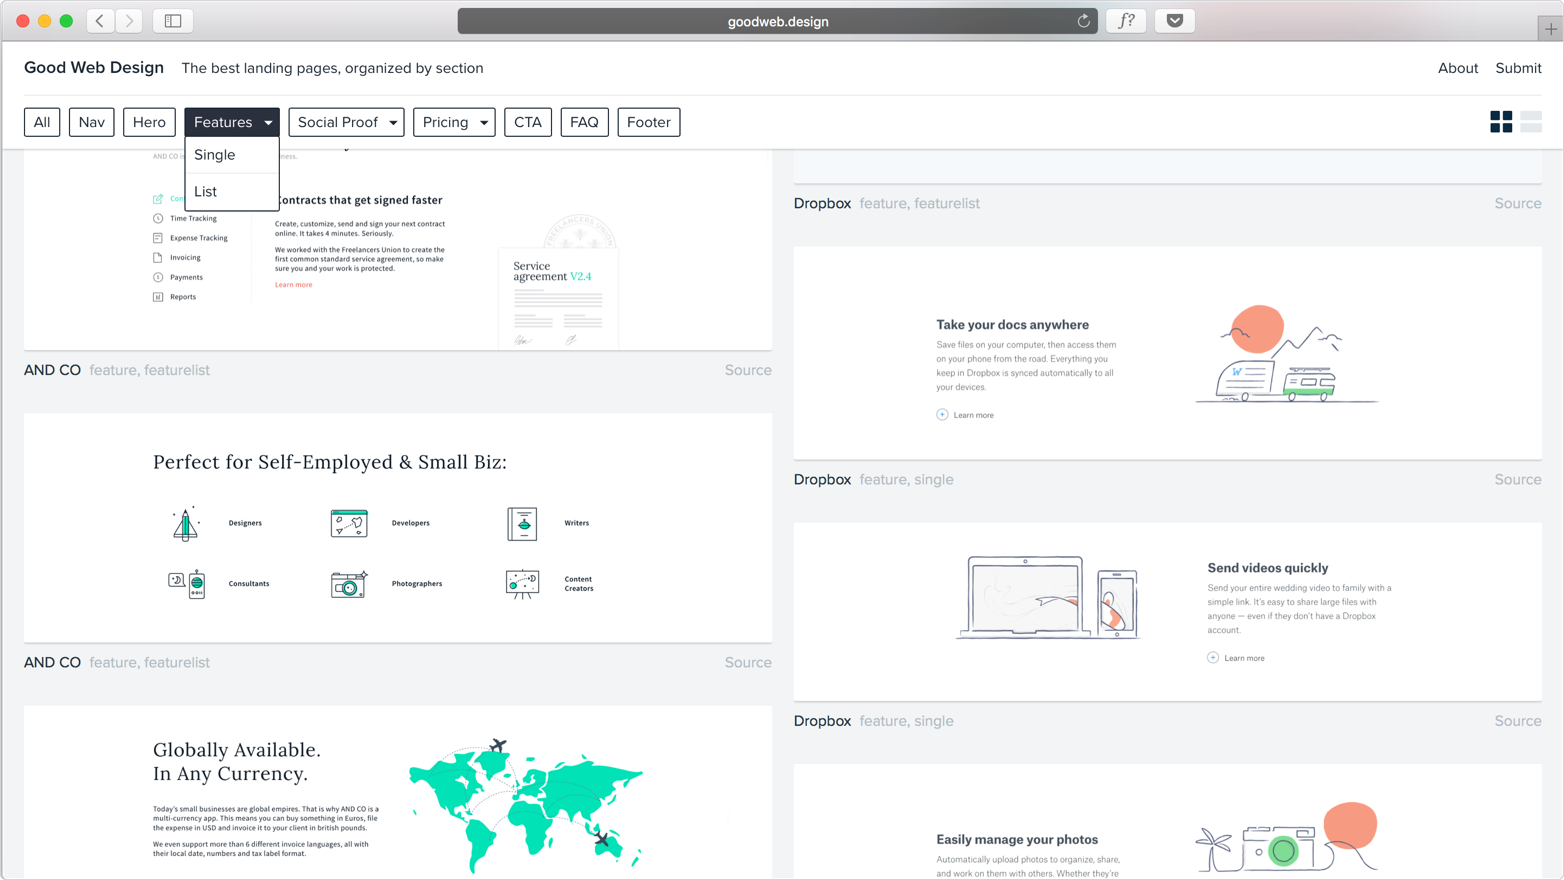
Task: Open Source link for Dropbox featurelist card
Action: [1518, 204]
